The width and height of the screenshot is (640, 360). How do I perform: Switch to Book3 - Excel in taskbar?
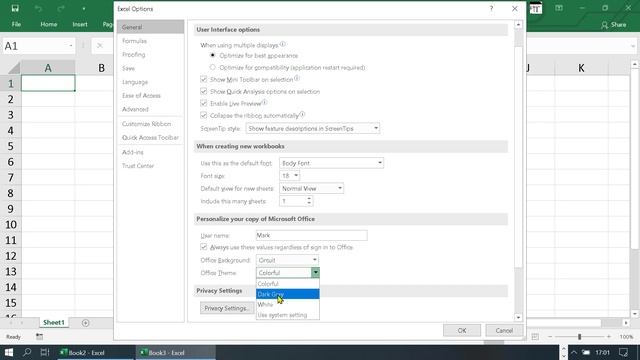(x=175, y=352)
